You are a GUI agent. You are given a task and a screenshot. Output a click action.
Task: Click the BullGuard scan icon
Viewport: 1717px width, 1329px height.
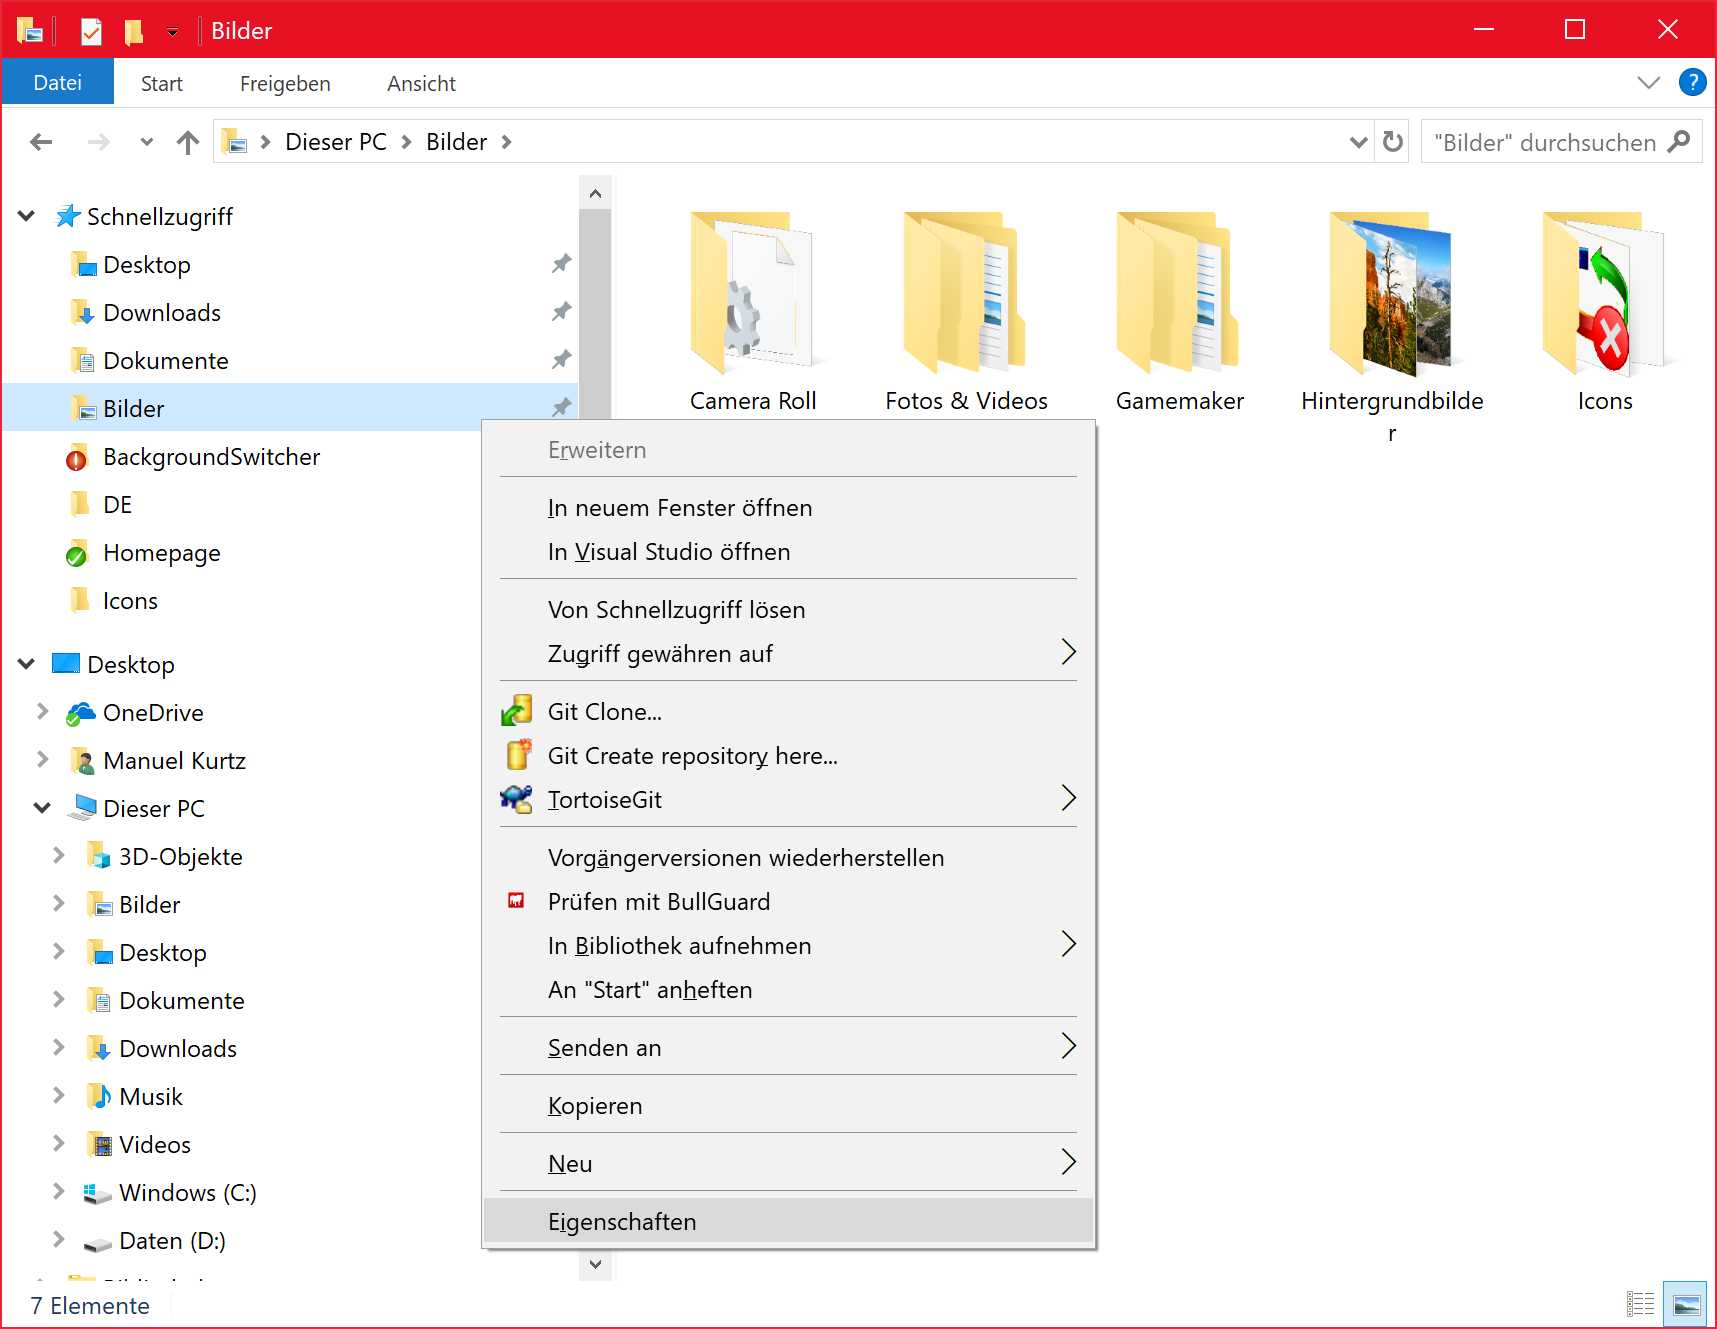[516, 901]
